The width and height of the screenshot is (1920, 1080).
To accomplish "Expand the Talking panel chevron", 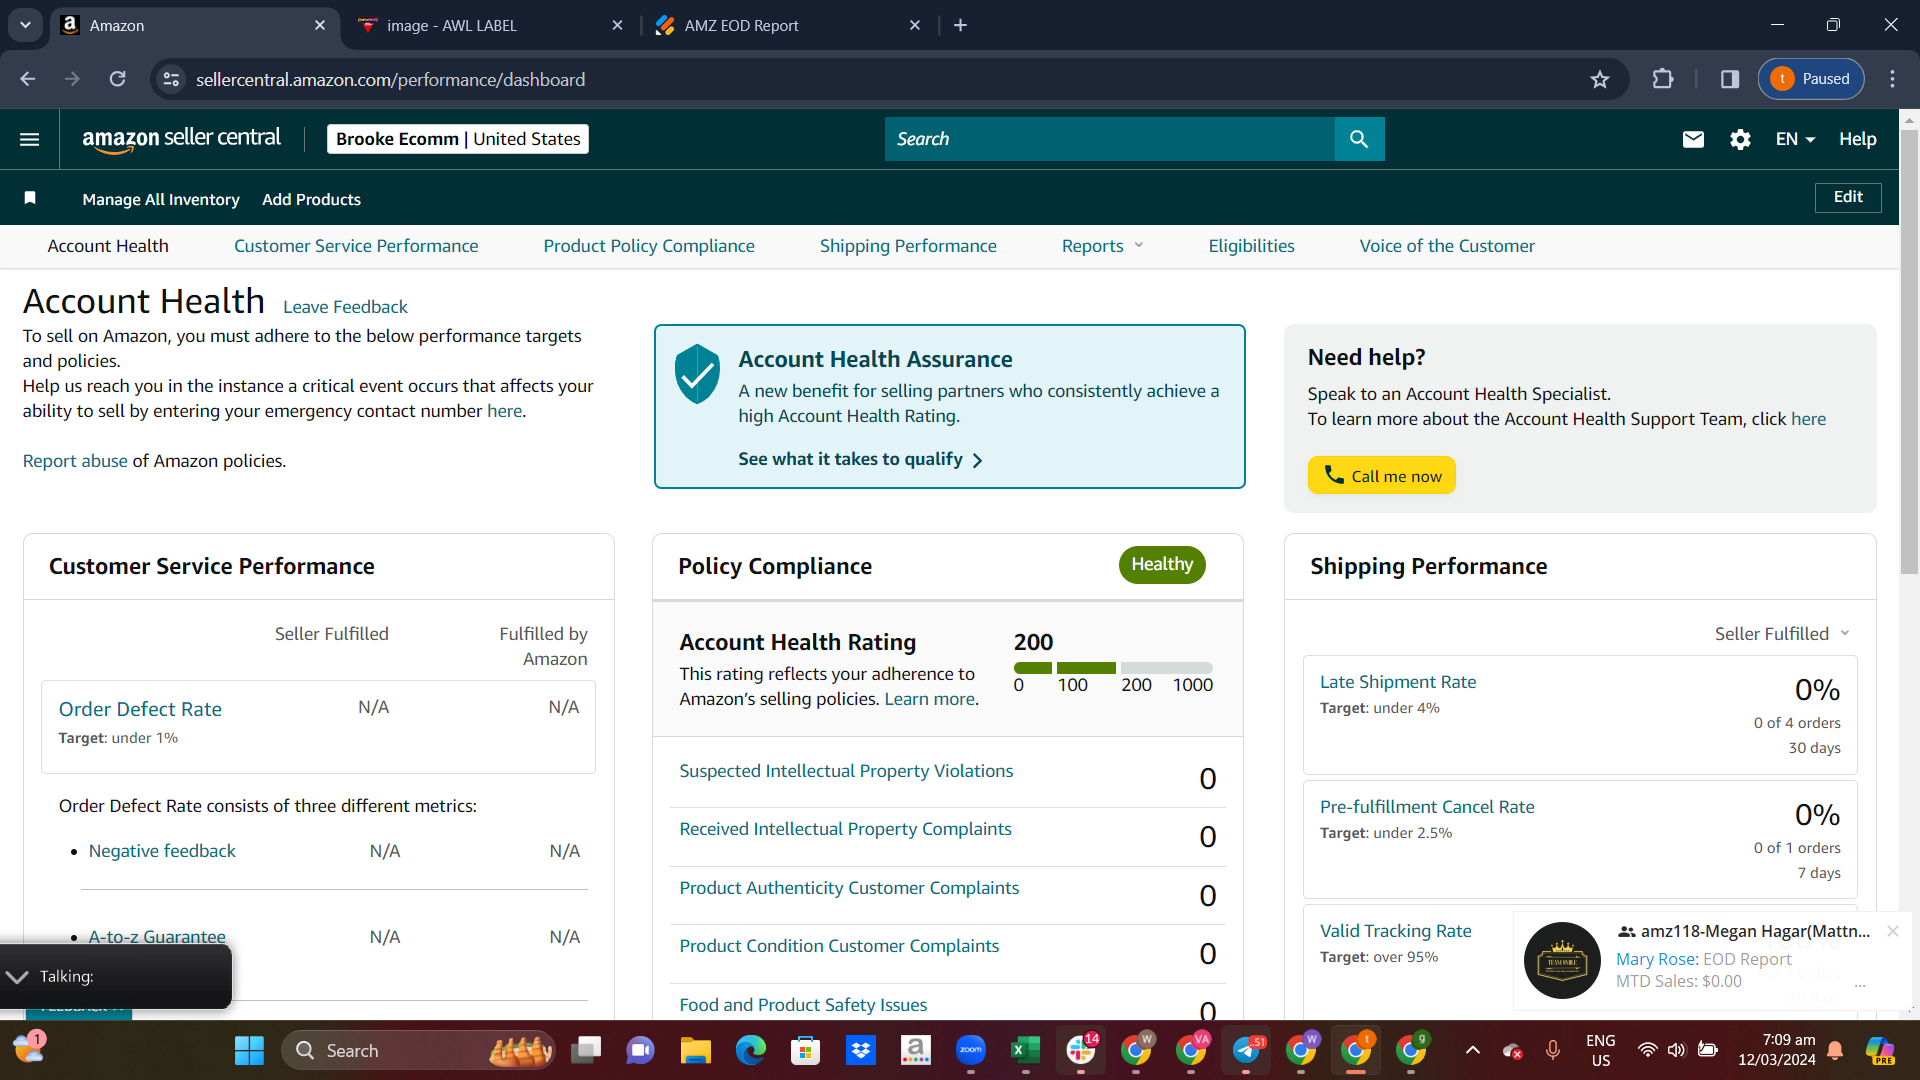I will (17, 976).
